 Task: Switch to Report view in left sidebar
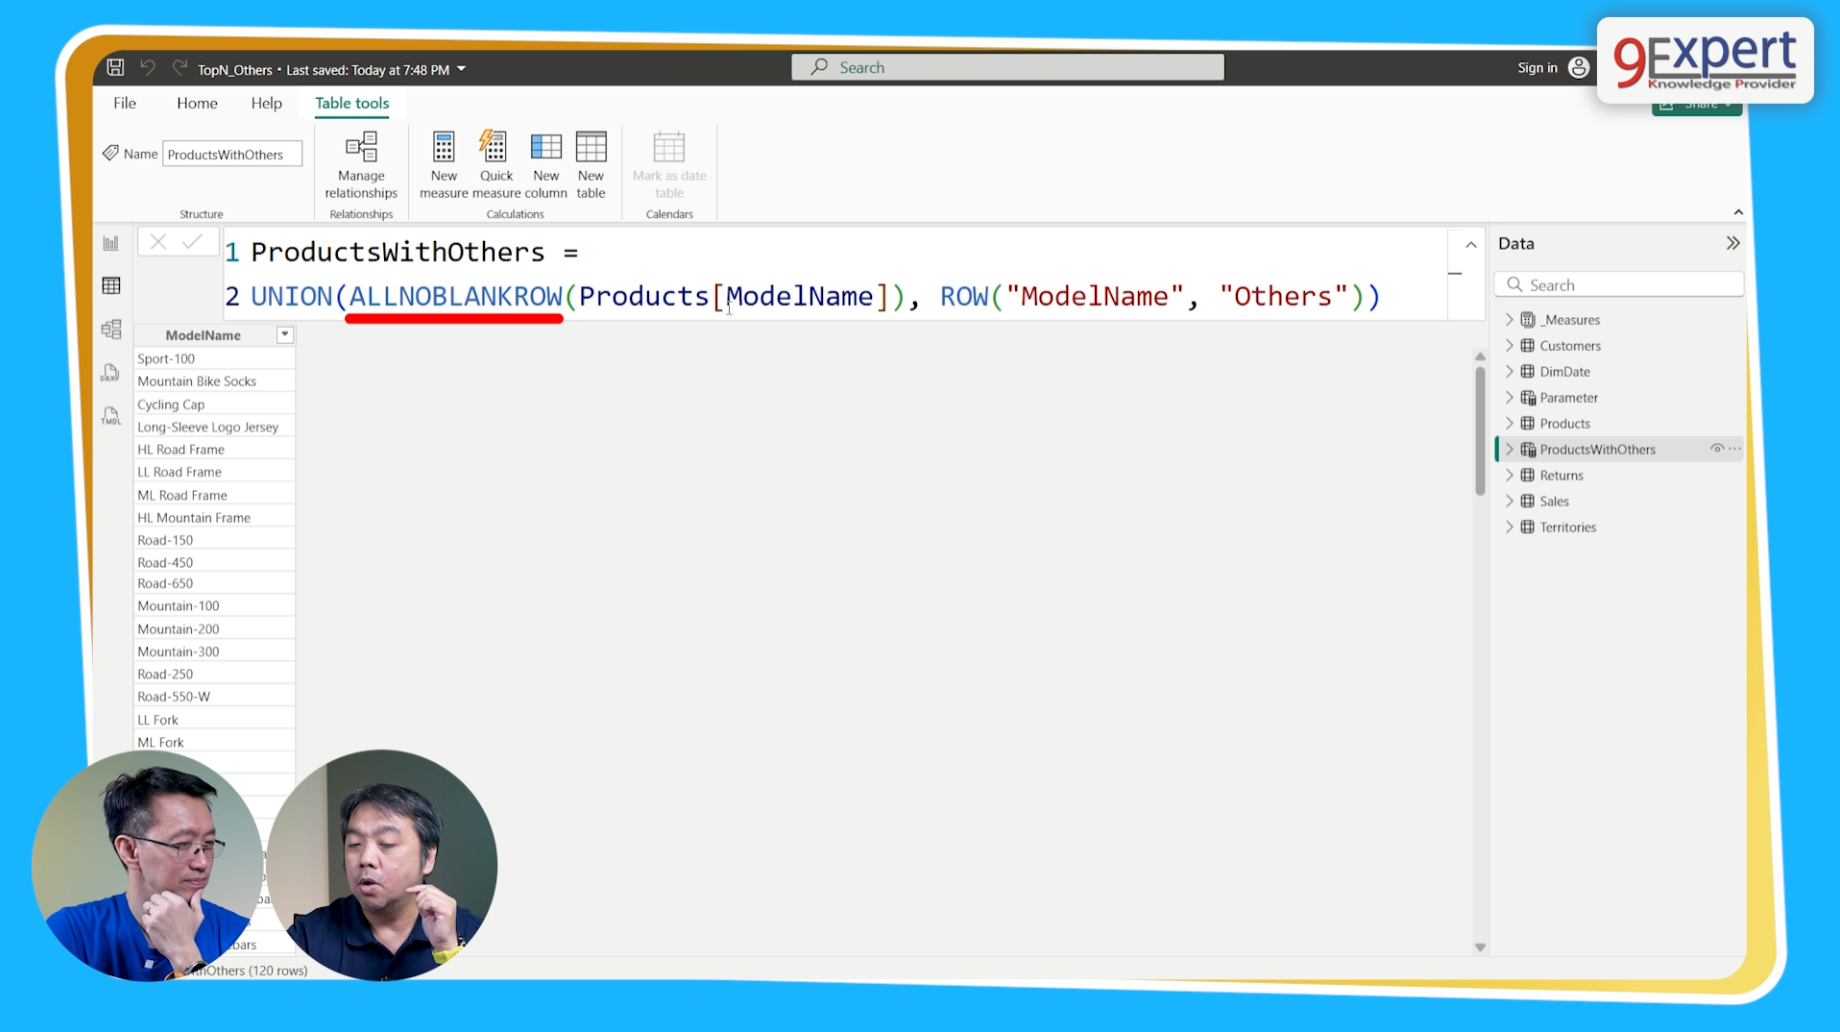[x=110, y=242]
